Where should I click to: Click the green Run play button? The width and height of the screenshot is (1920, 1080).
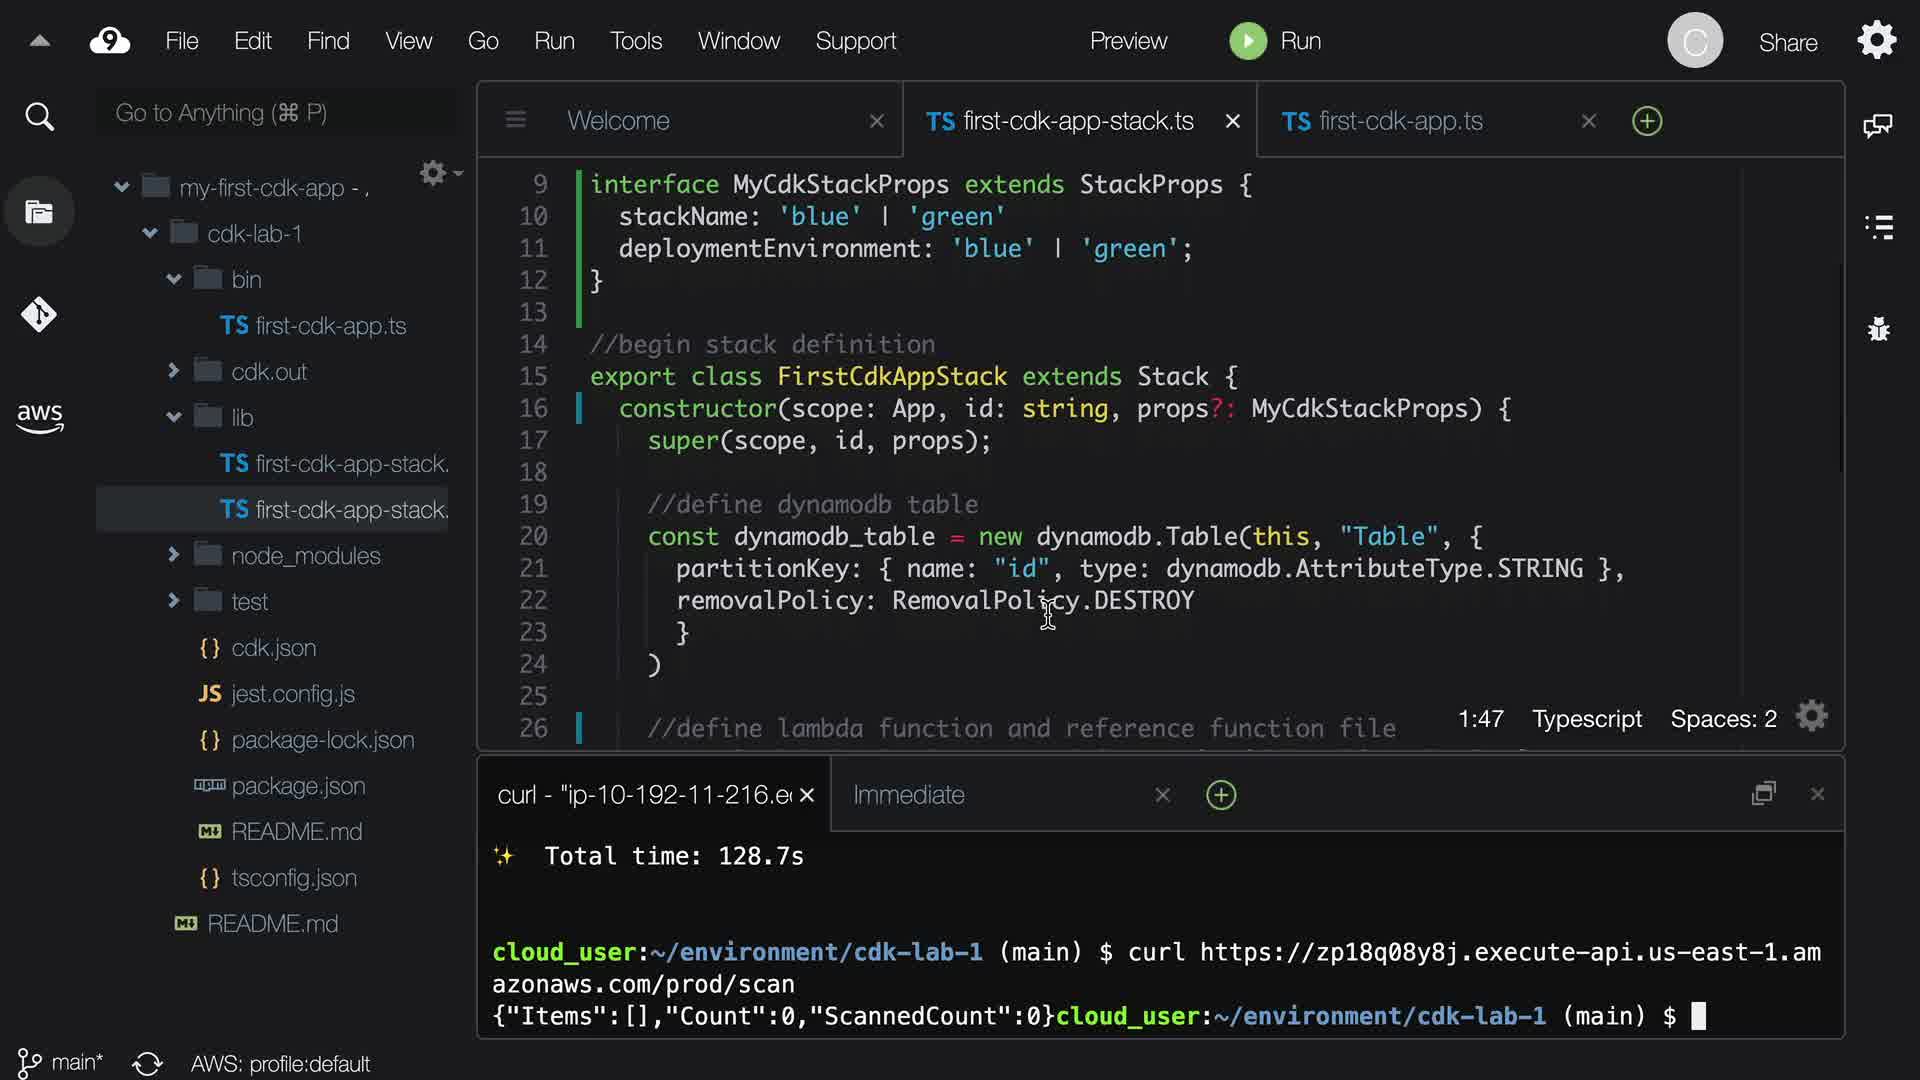coord(1247,41)
